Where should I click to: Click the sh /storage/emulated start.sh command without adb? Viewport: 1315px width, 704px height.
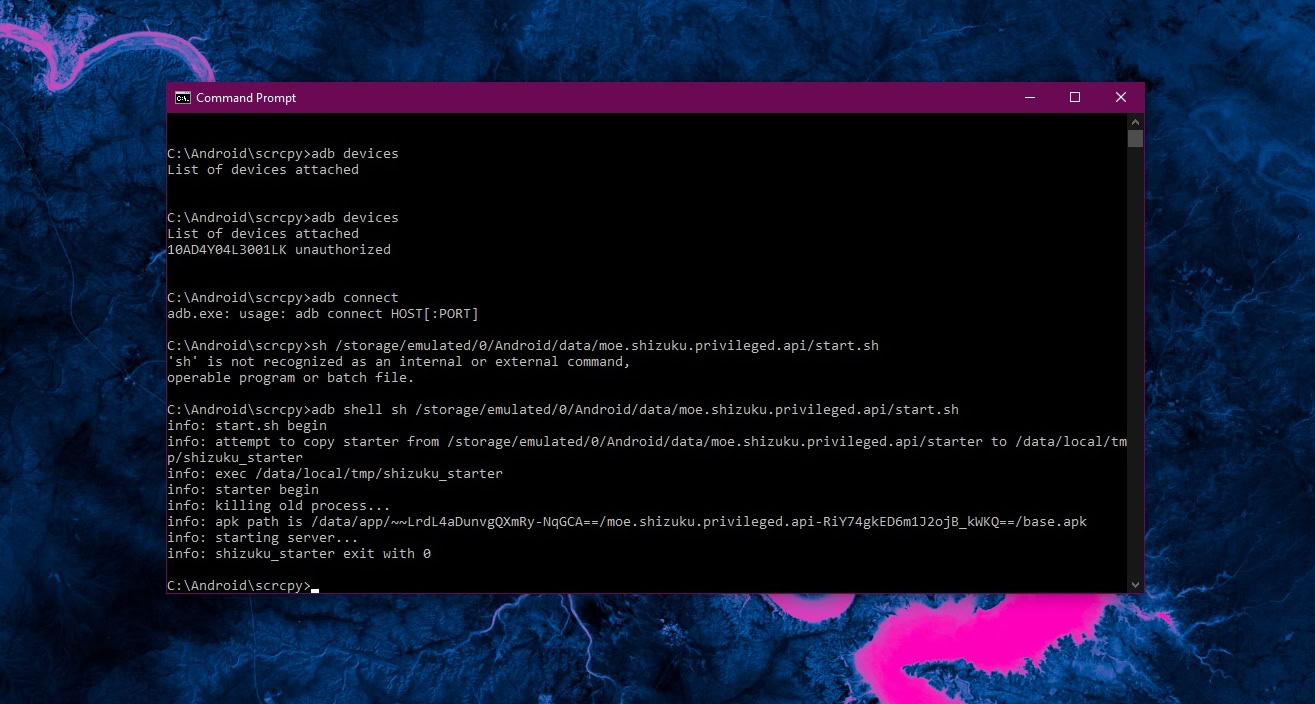pos(523,346)
